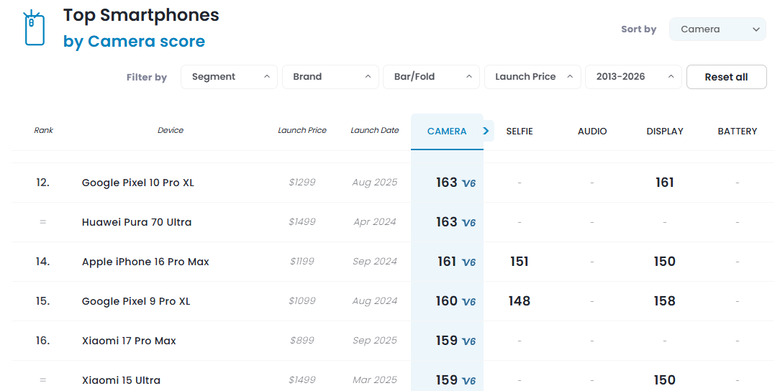
Task: Click the Mar 2025 launch date
Action: point(375,380)
